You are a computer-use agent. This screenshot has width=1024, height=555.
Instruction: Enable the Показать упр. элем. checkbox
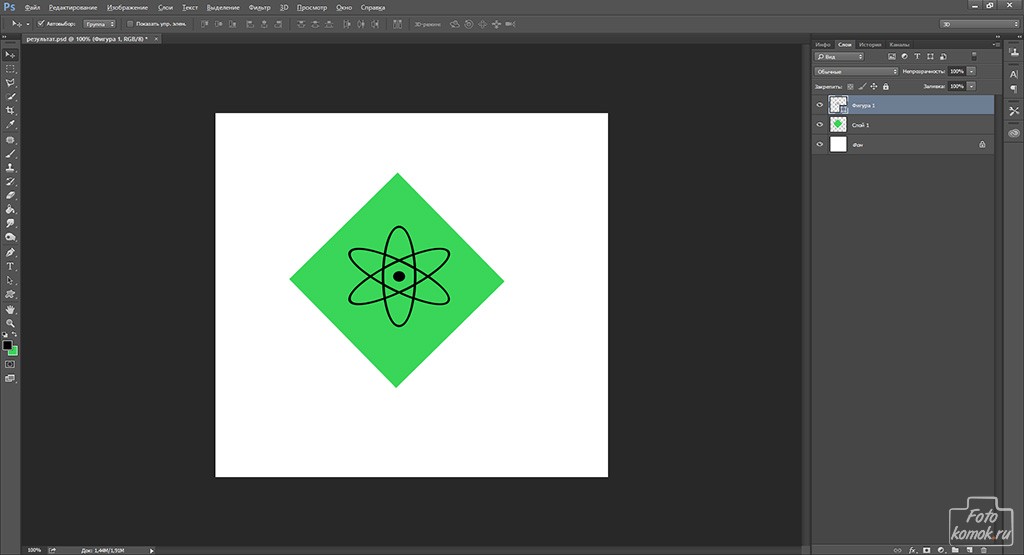(130, 24)
